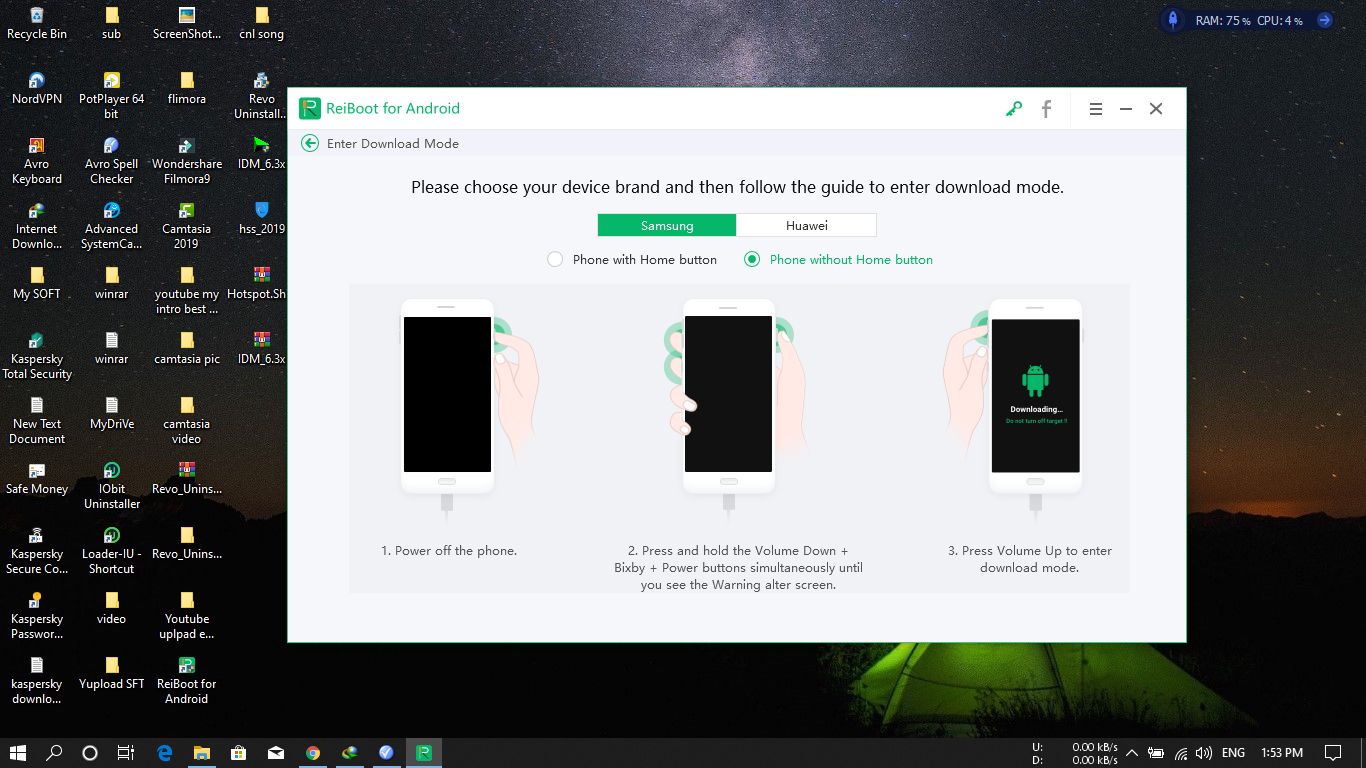
Task: Select the NordVPN desktop icon
Action: pyautogui.click(x=37, y=88)
